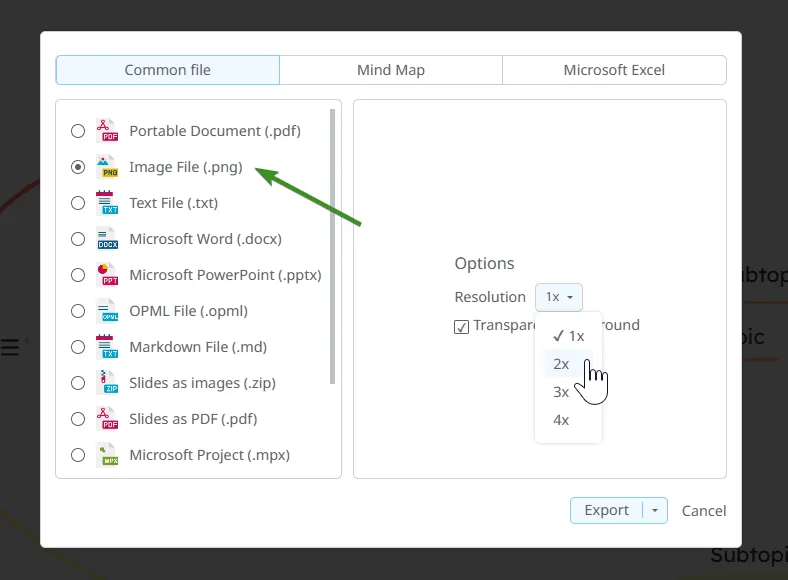Choose the Markdown File (.md) radio option

click(x=78, y=347)
